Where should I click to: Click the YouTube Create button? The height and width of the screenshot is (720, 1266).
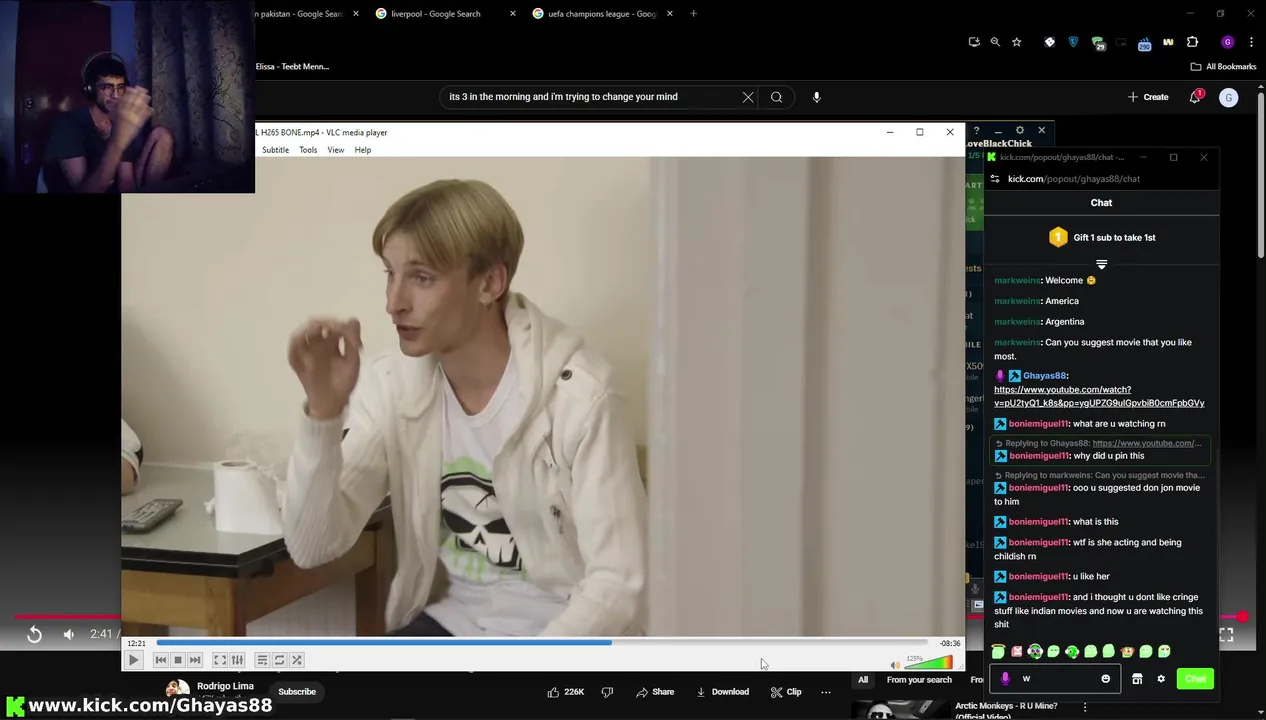[1148, 97]
